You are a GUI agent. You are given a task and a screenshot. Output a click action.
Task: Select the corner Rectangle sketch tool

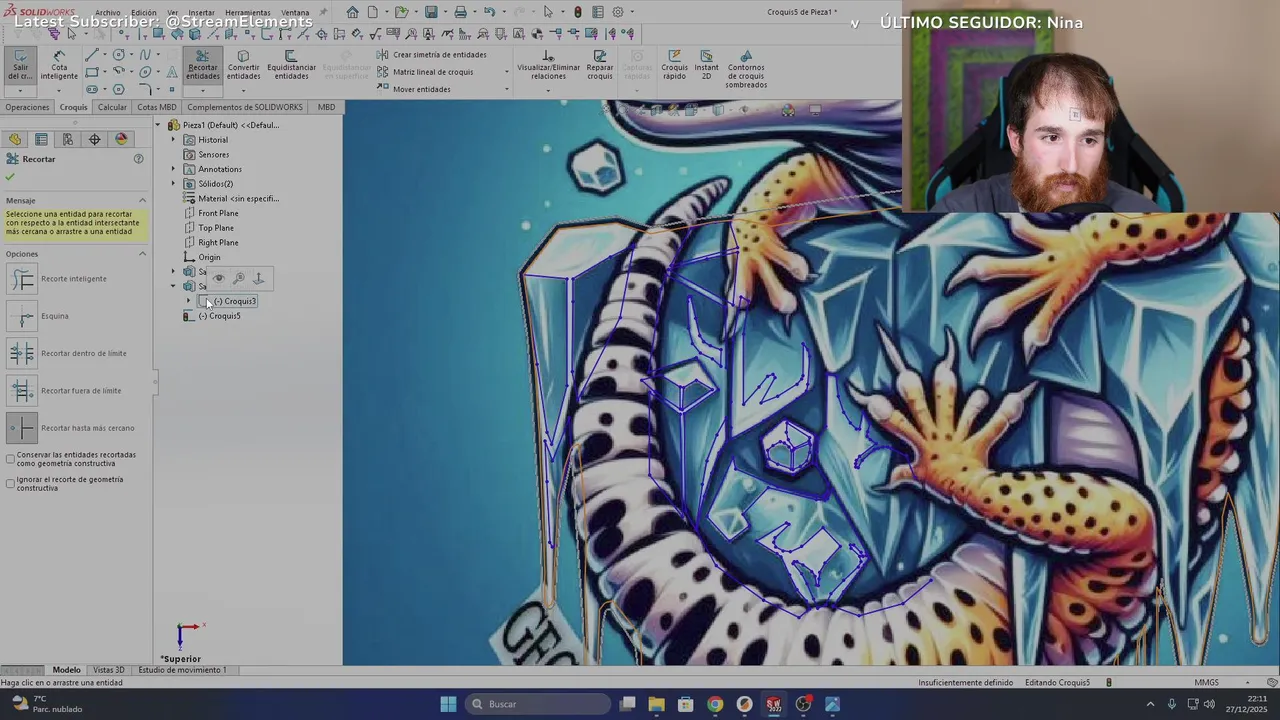[x=92, y=72]
